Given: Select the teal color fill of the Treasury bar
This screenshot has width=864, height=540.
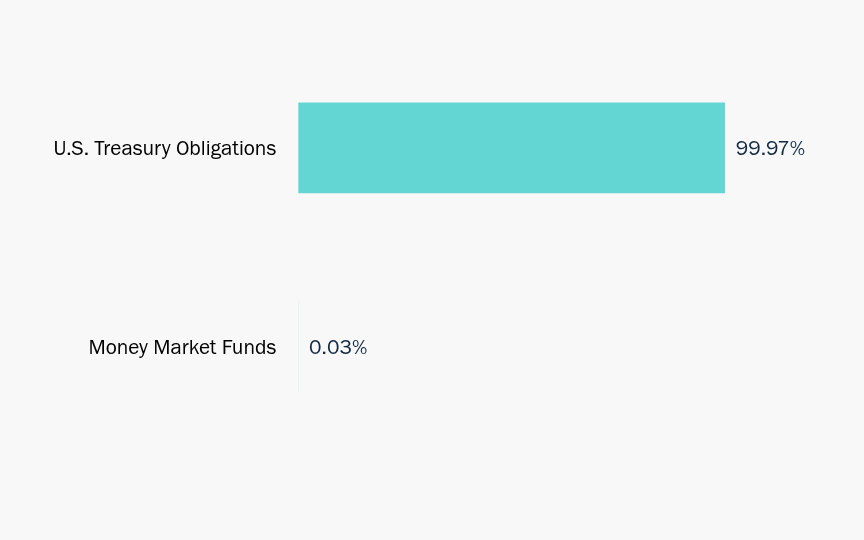Looking at the screenshot, I should 511,148.
